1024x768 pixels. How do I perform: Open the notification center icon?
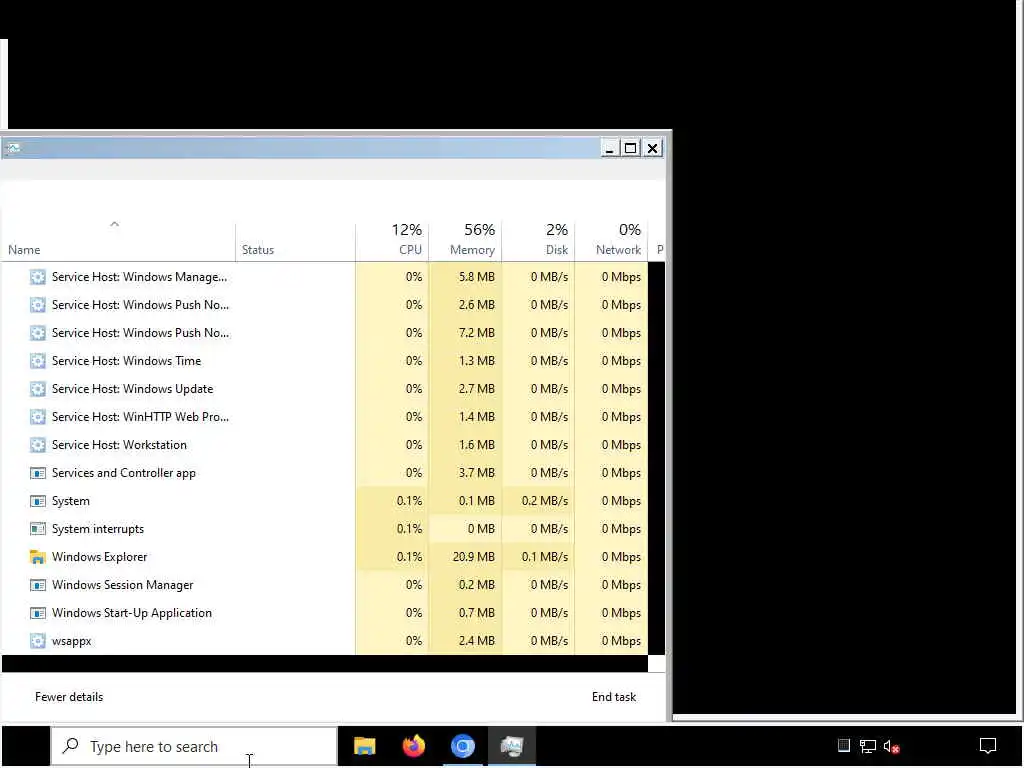pyautogui.click(x=988, y=746)
